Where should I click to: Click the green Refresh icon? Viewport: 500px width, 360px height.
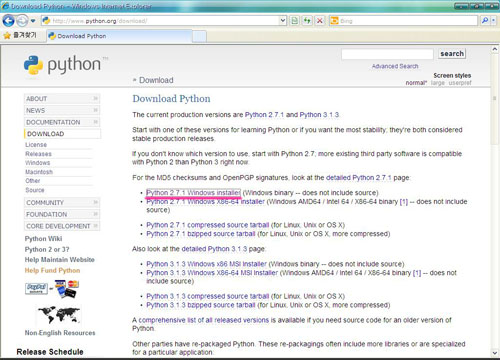pos(307,21)
